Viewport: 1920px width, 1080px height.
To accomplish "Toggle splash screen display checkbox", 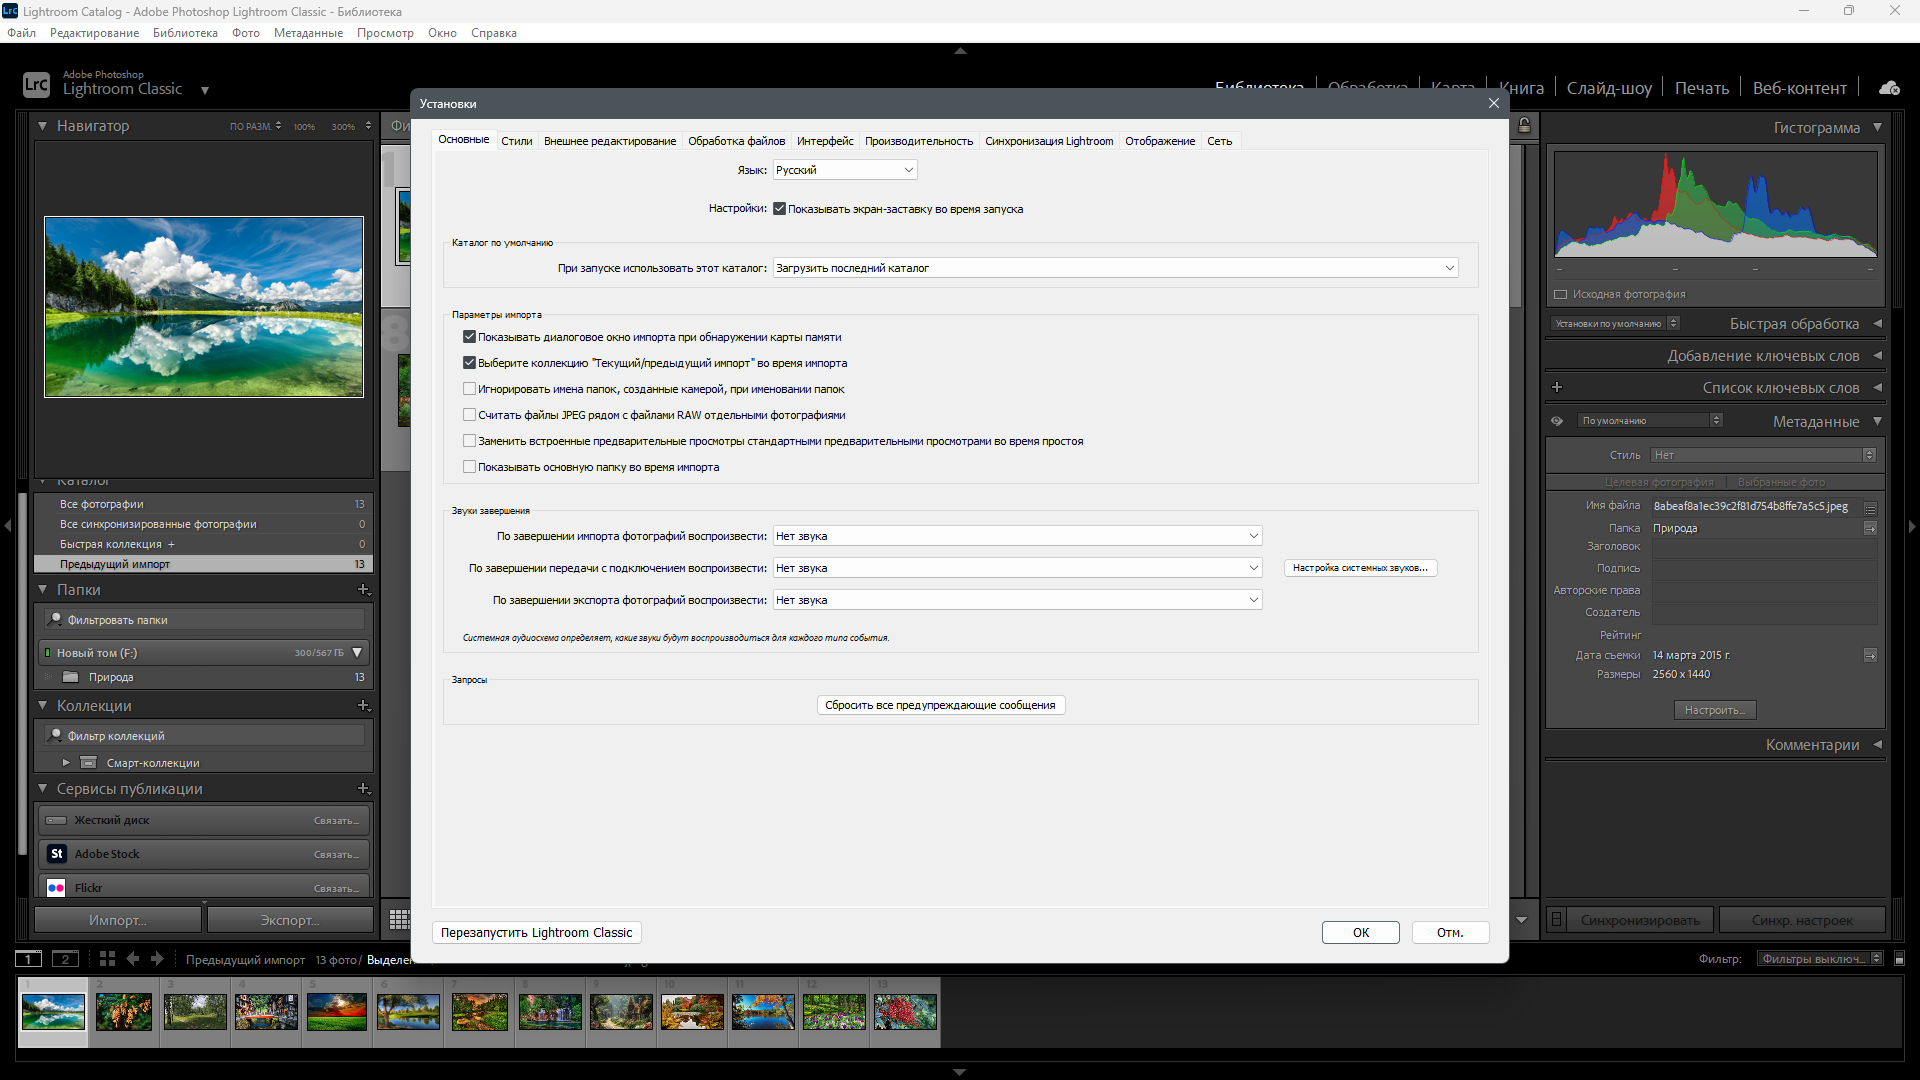I will pos(779,209).
